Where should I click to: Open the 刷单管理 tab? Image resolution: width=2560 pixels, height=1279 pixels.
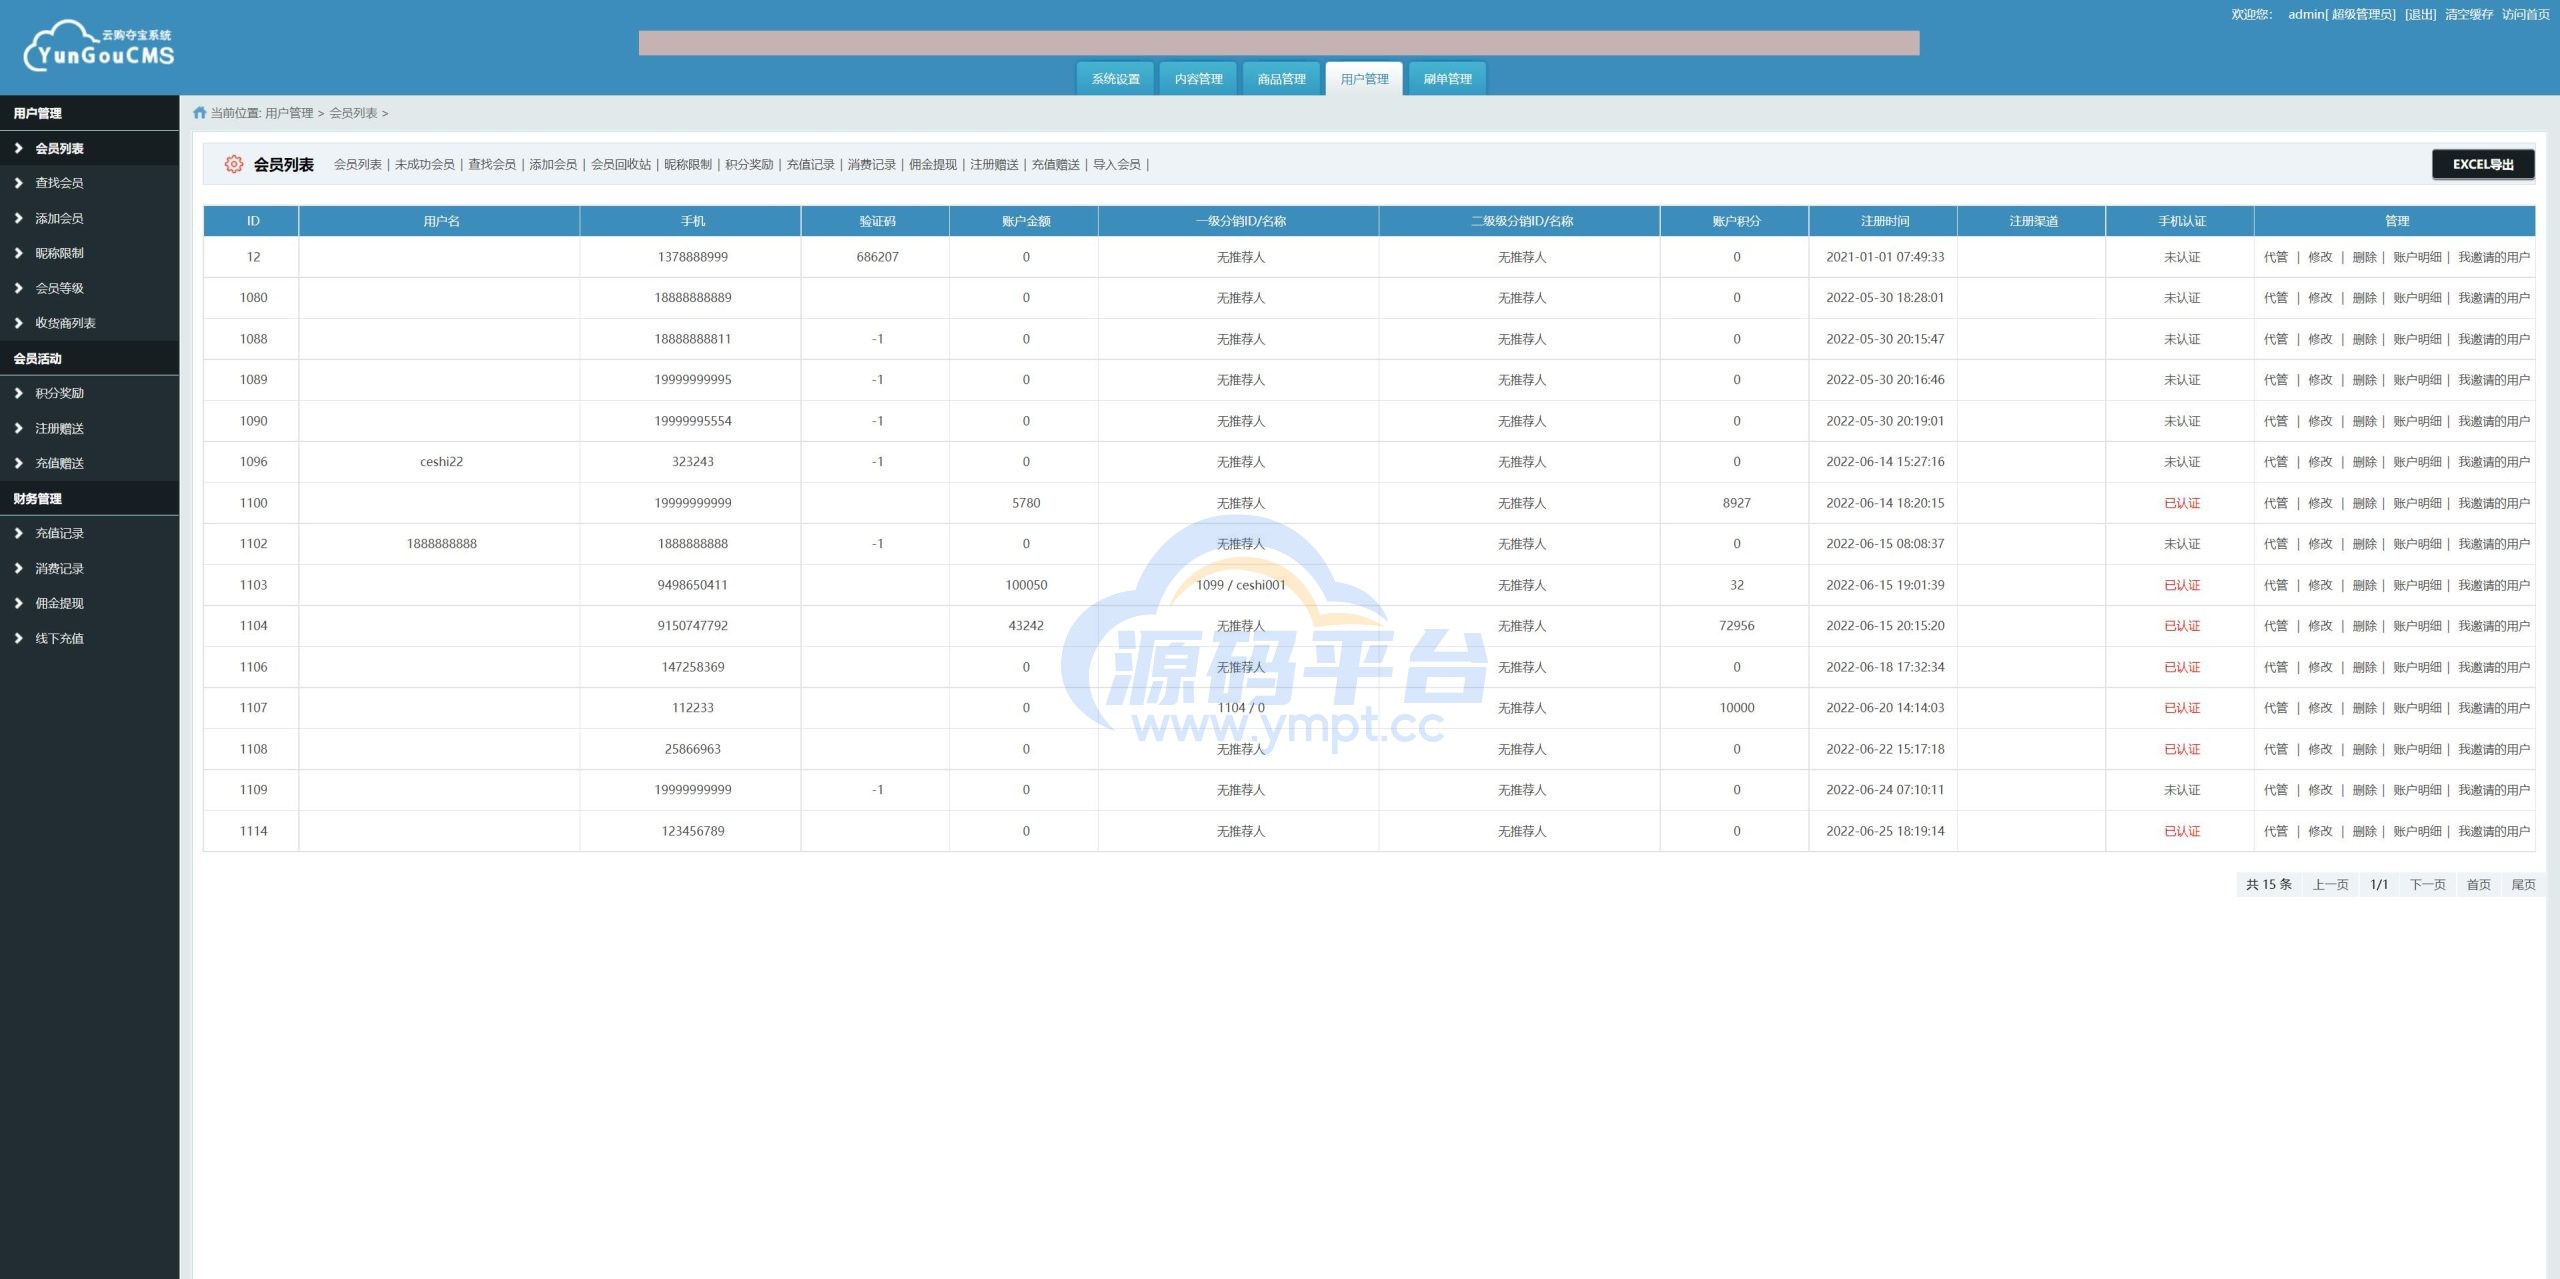pyautogui.click(x=1447, y=79)
